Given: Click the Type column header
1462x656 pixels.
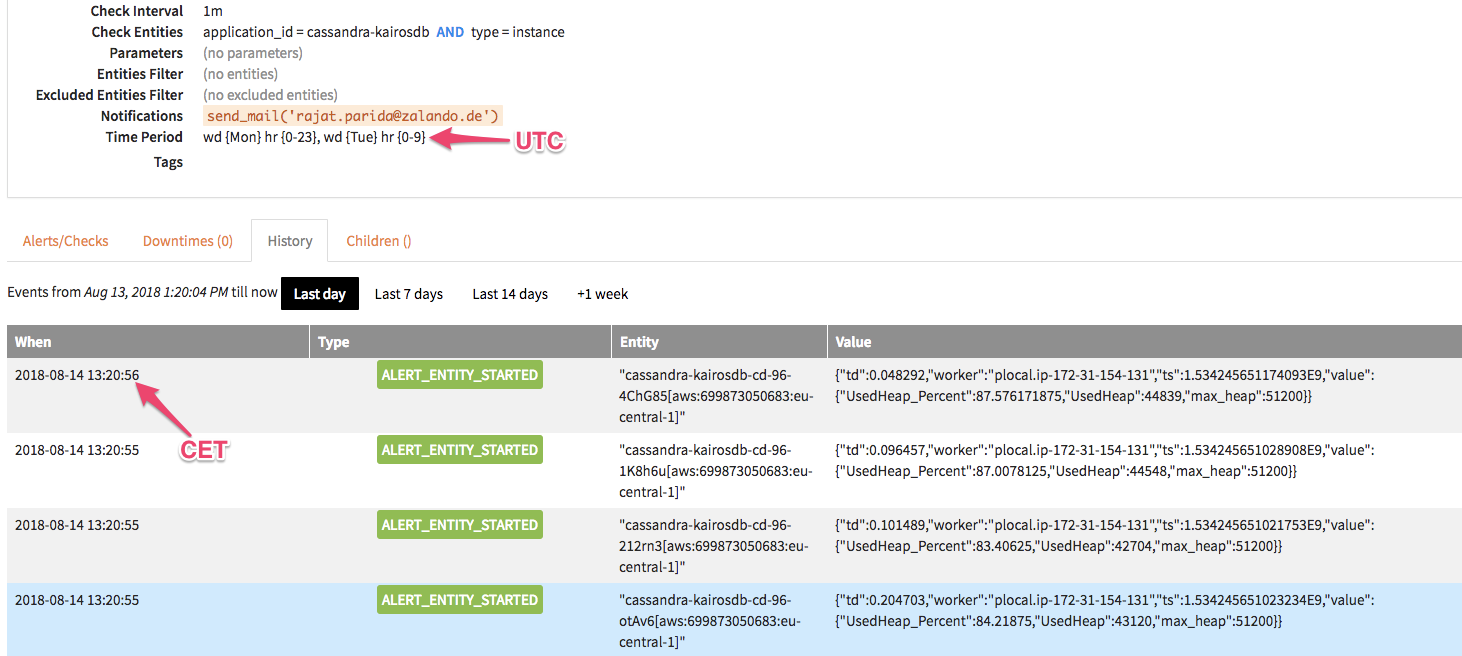Looking at the screenshot, I should click(x=460, y=342).
